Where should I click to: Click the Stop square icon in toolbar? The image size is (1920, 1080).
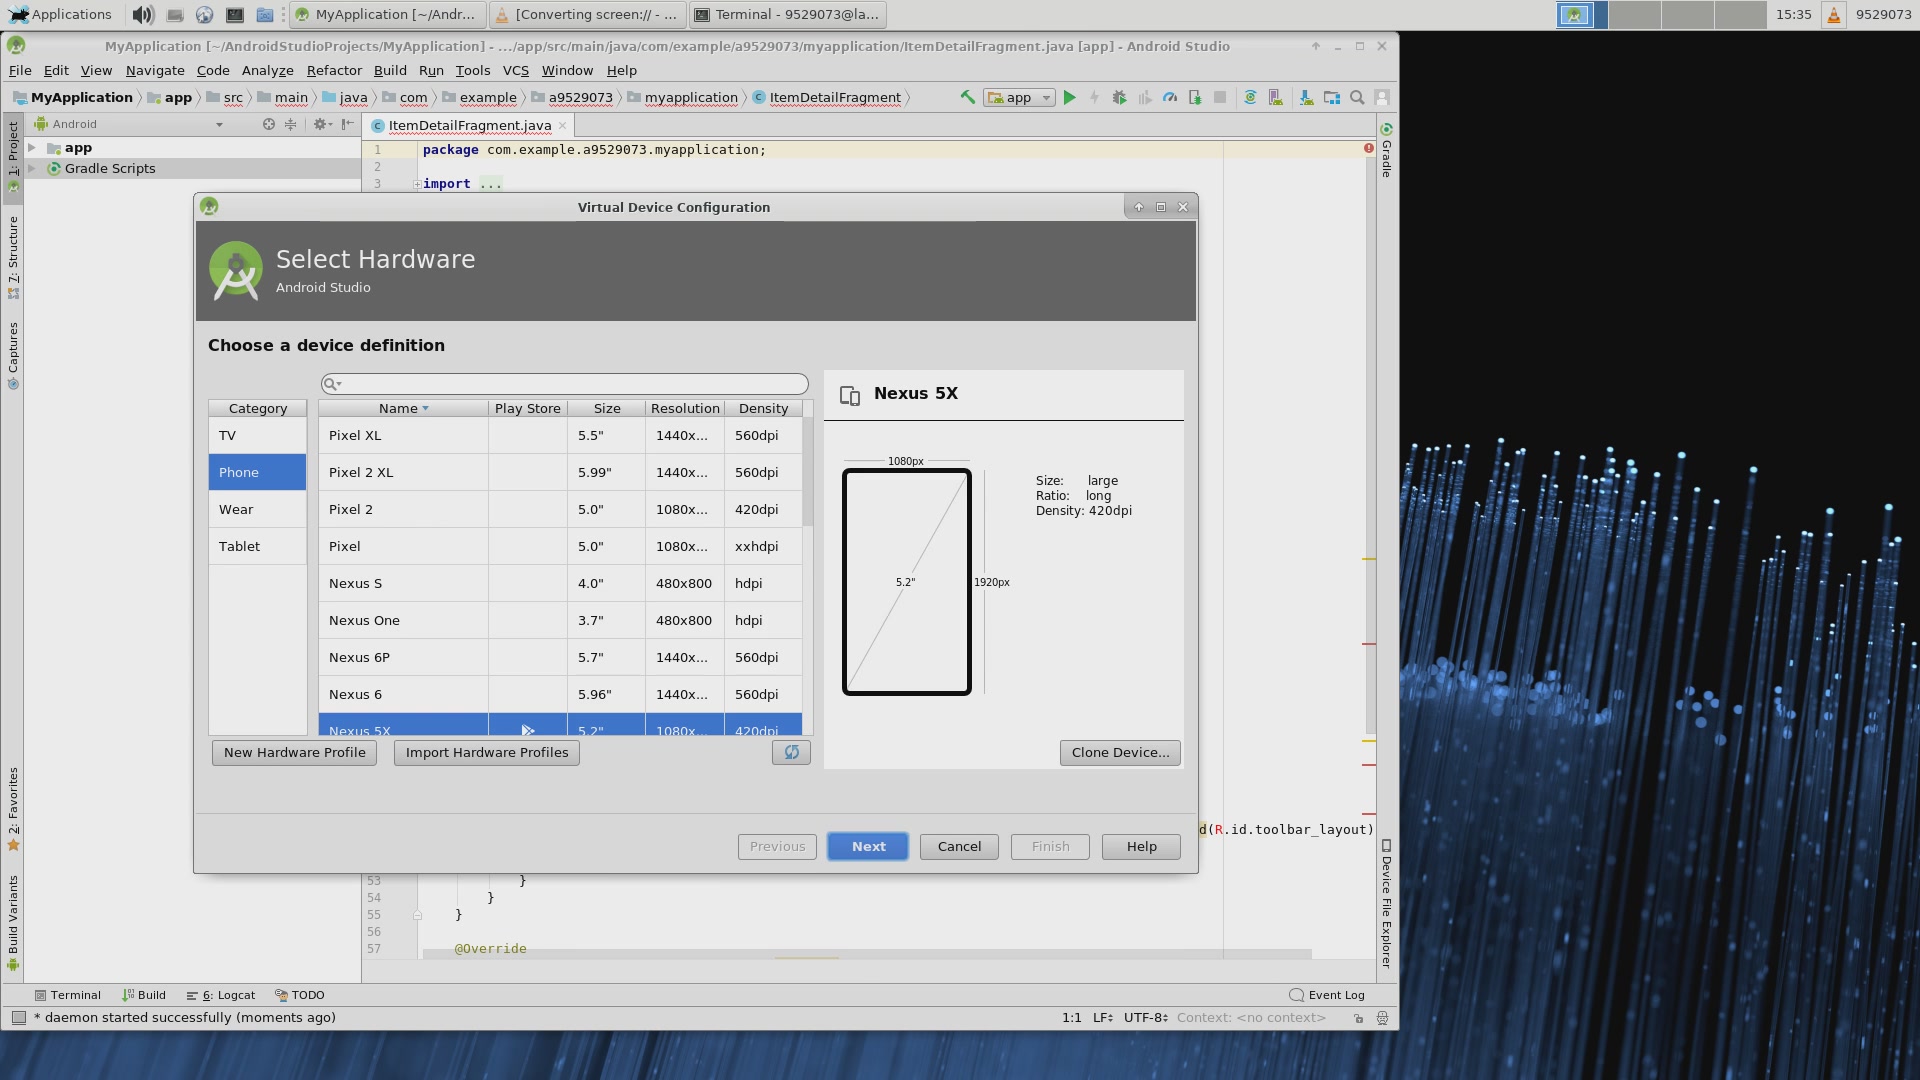click(1220, 97)
